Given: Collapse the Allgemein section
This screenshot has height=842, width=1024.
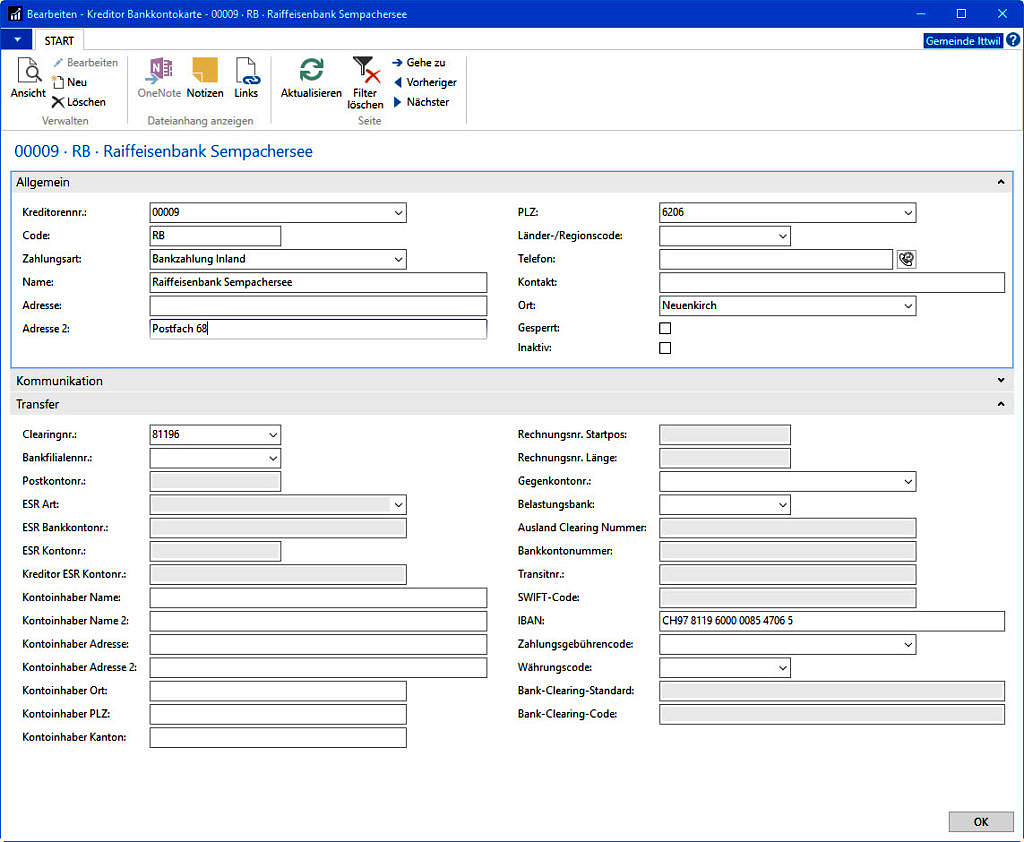Looking at the screenshot, I should [1000, 182].
